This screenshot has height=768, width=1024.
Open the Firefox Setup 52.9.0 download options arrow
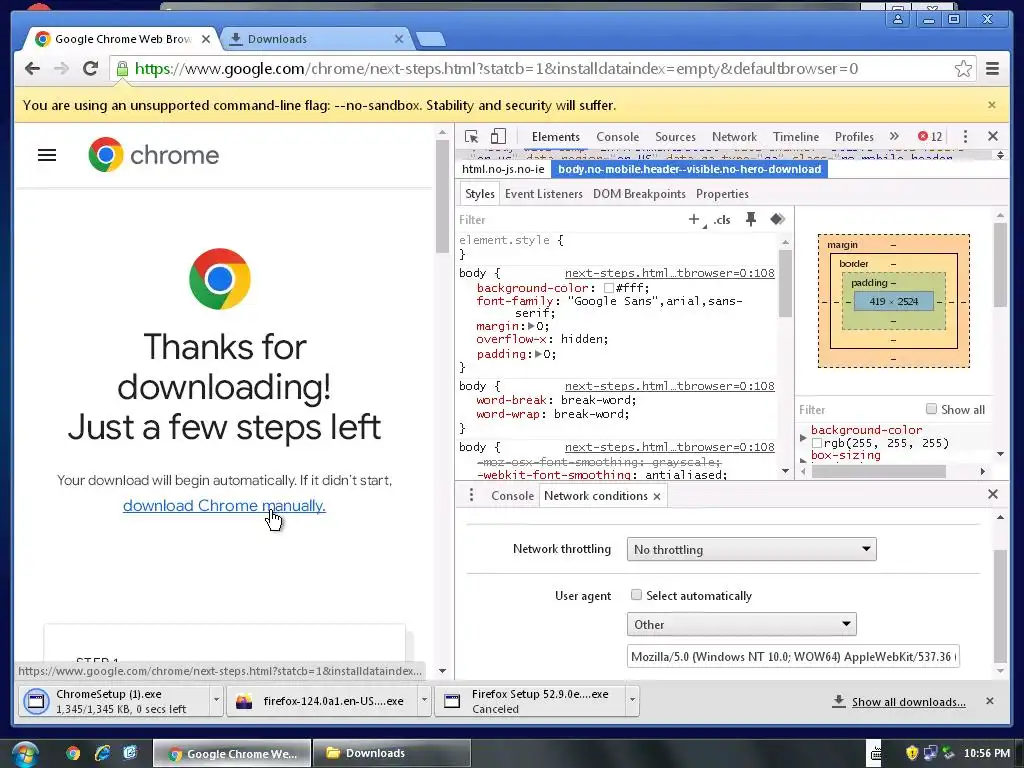pos(632,701)
